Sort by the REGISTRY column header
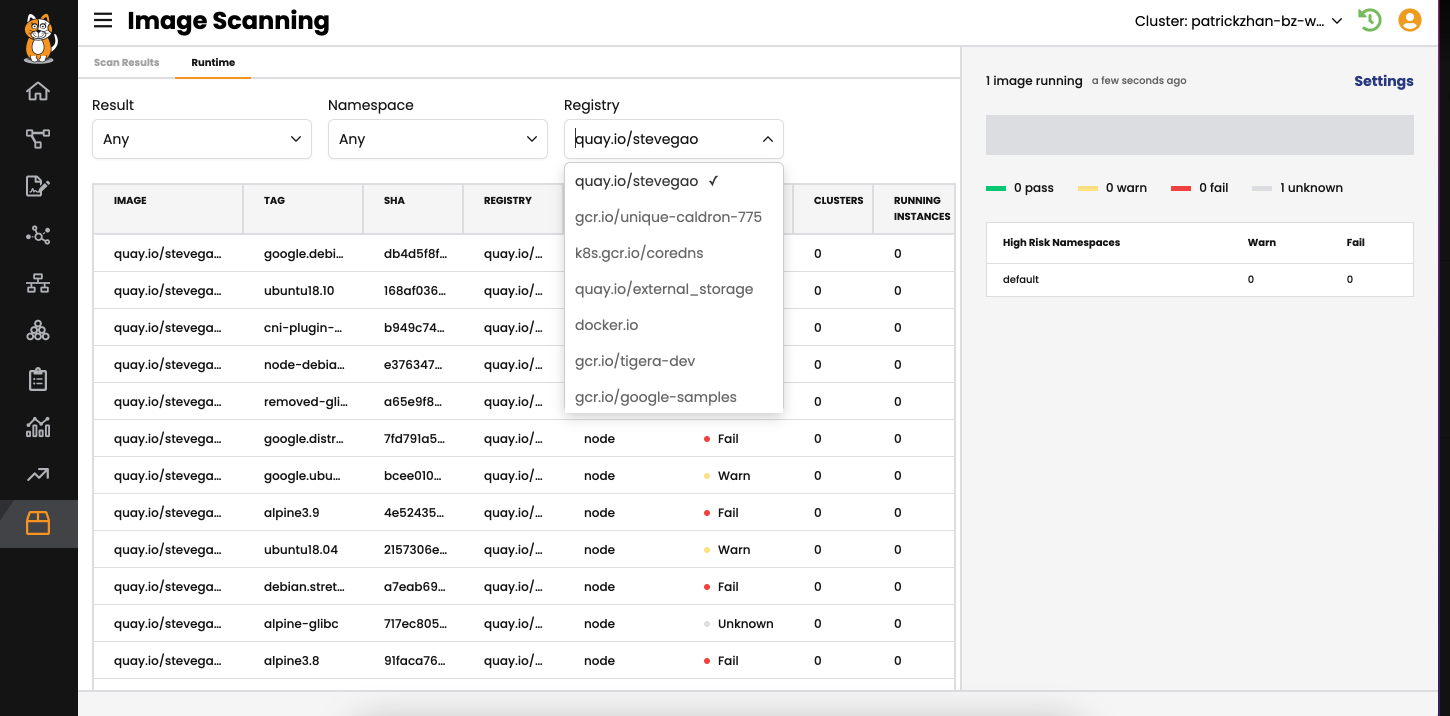The image size is (1450, 716). point(513,208)
